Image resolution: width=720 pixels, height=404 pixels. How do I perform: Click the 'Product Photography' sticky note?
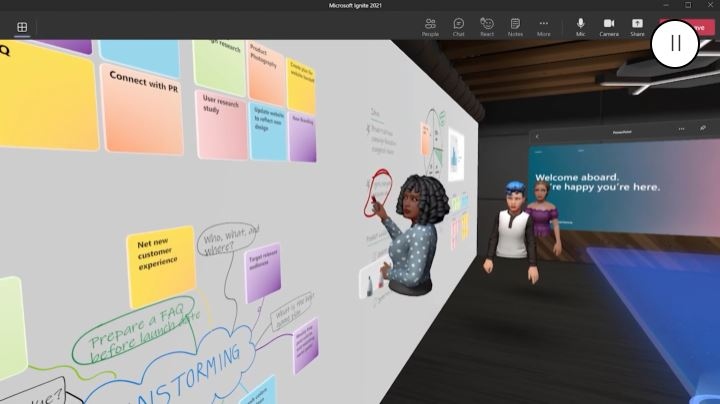click(x=265, y=73)
